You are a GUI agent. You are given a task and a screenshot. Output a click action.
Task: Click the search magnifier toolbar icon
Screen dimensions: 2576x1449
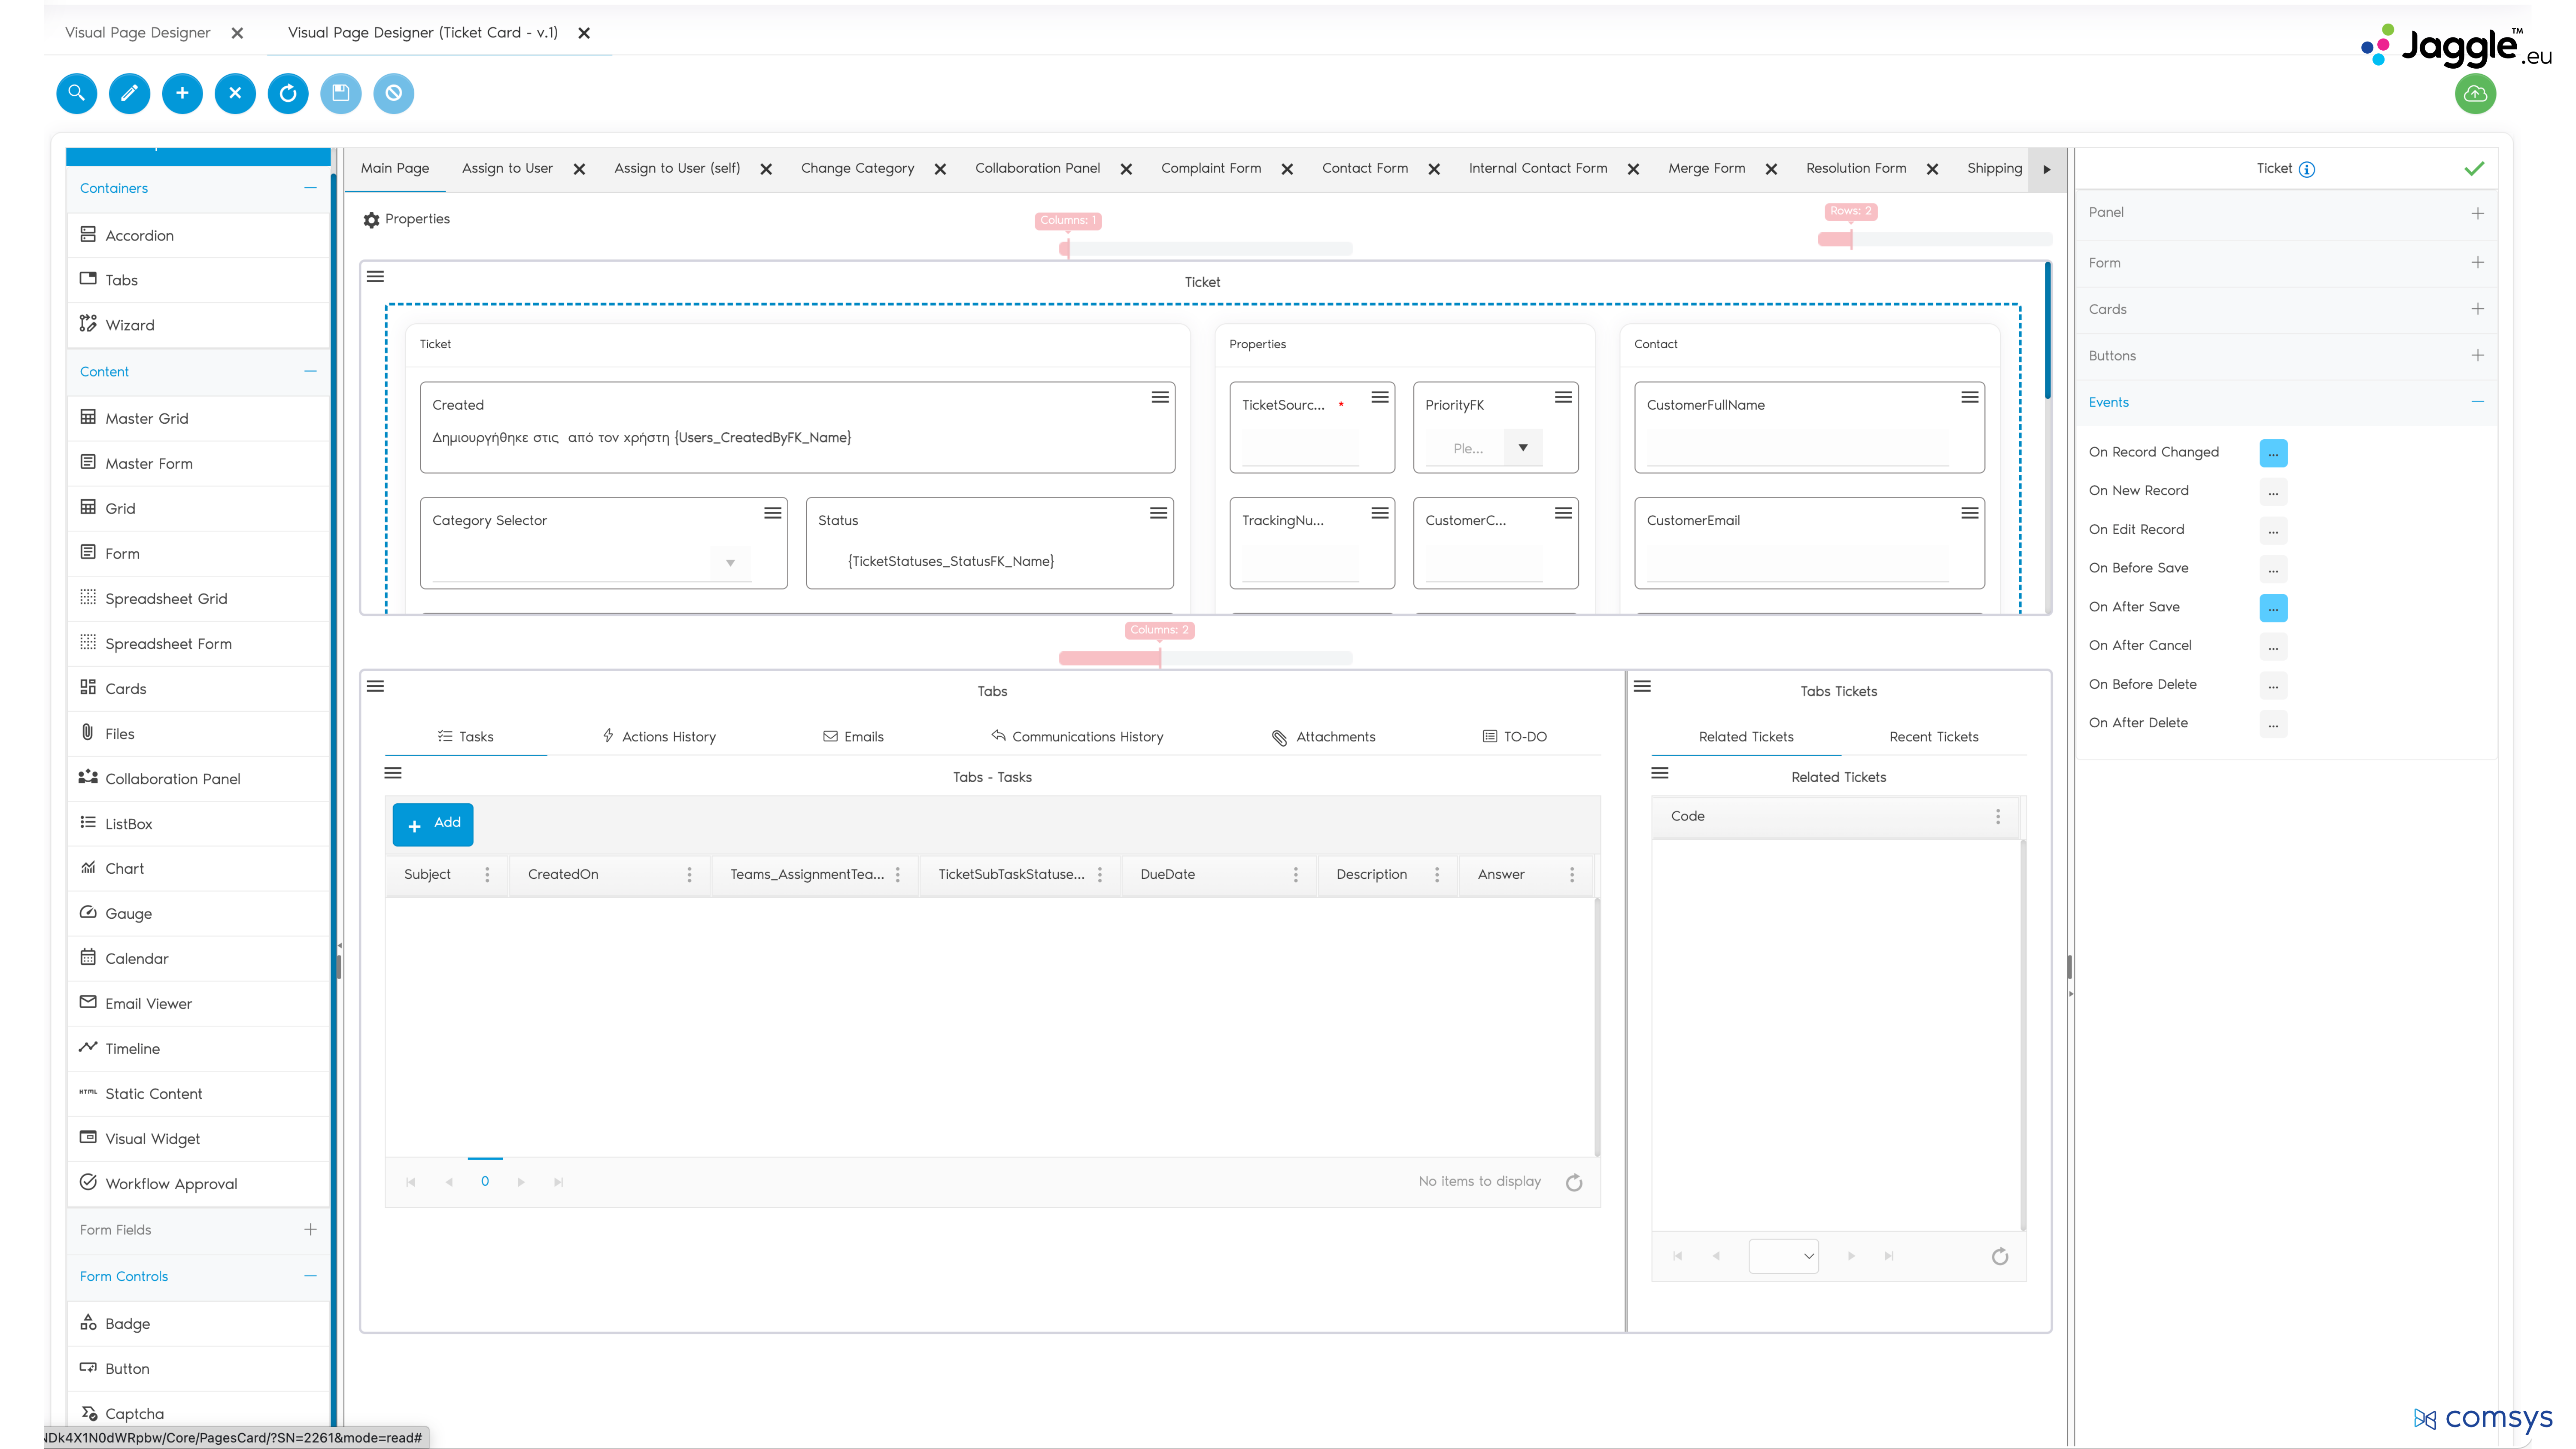click(76, 93)
